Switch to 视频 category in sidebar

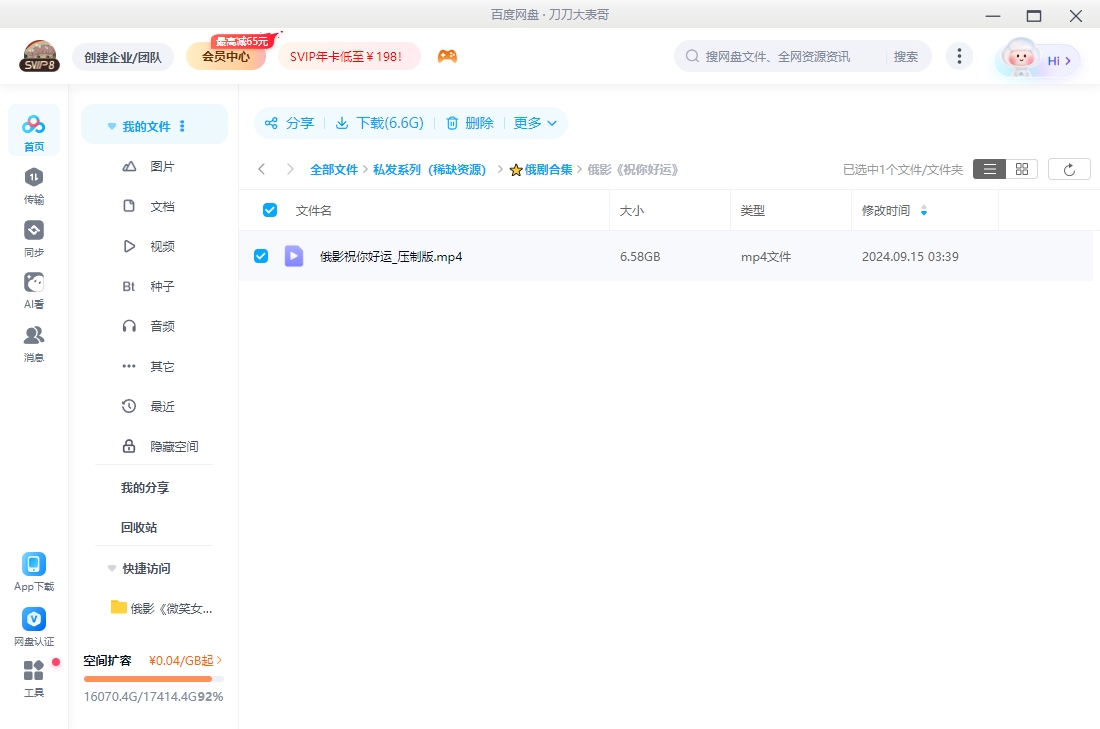coord(163,245)
